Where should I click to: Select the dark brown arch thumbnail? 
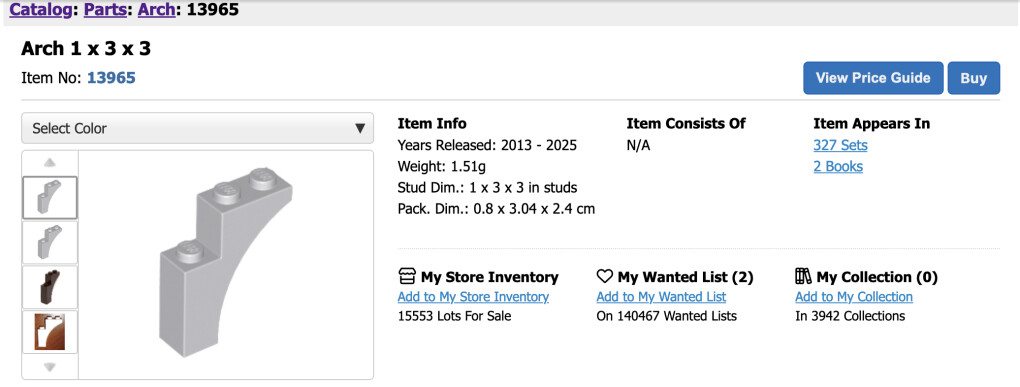pyautogui.click(x=50, y=287)
